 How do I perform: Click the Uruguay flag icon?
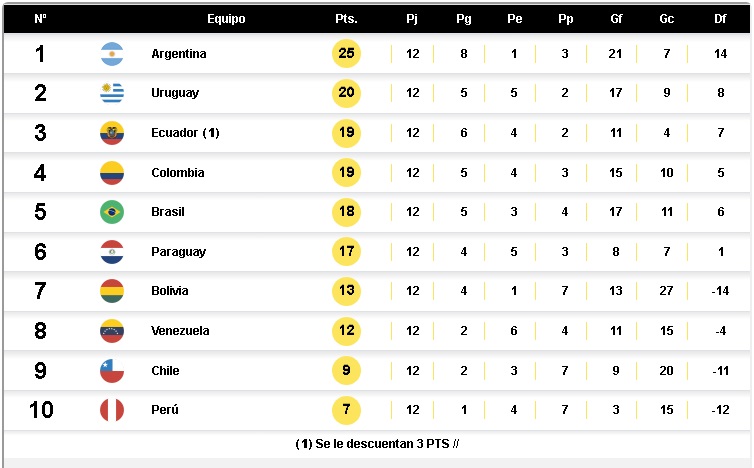coord(112,93)
